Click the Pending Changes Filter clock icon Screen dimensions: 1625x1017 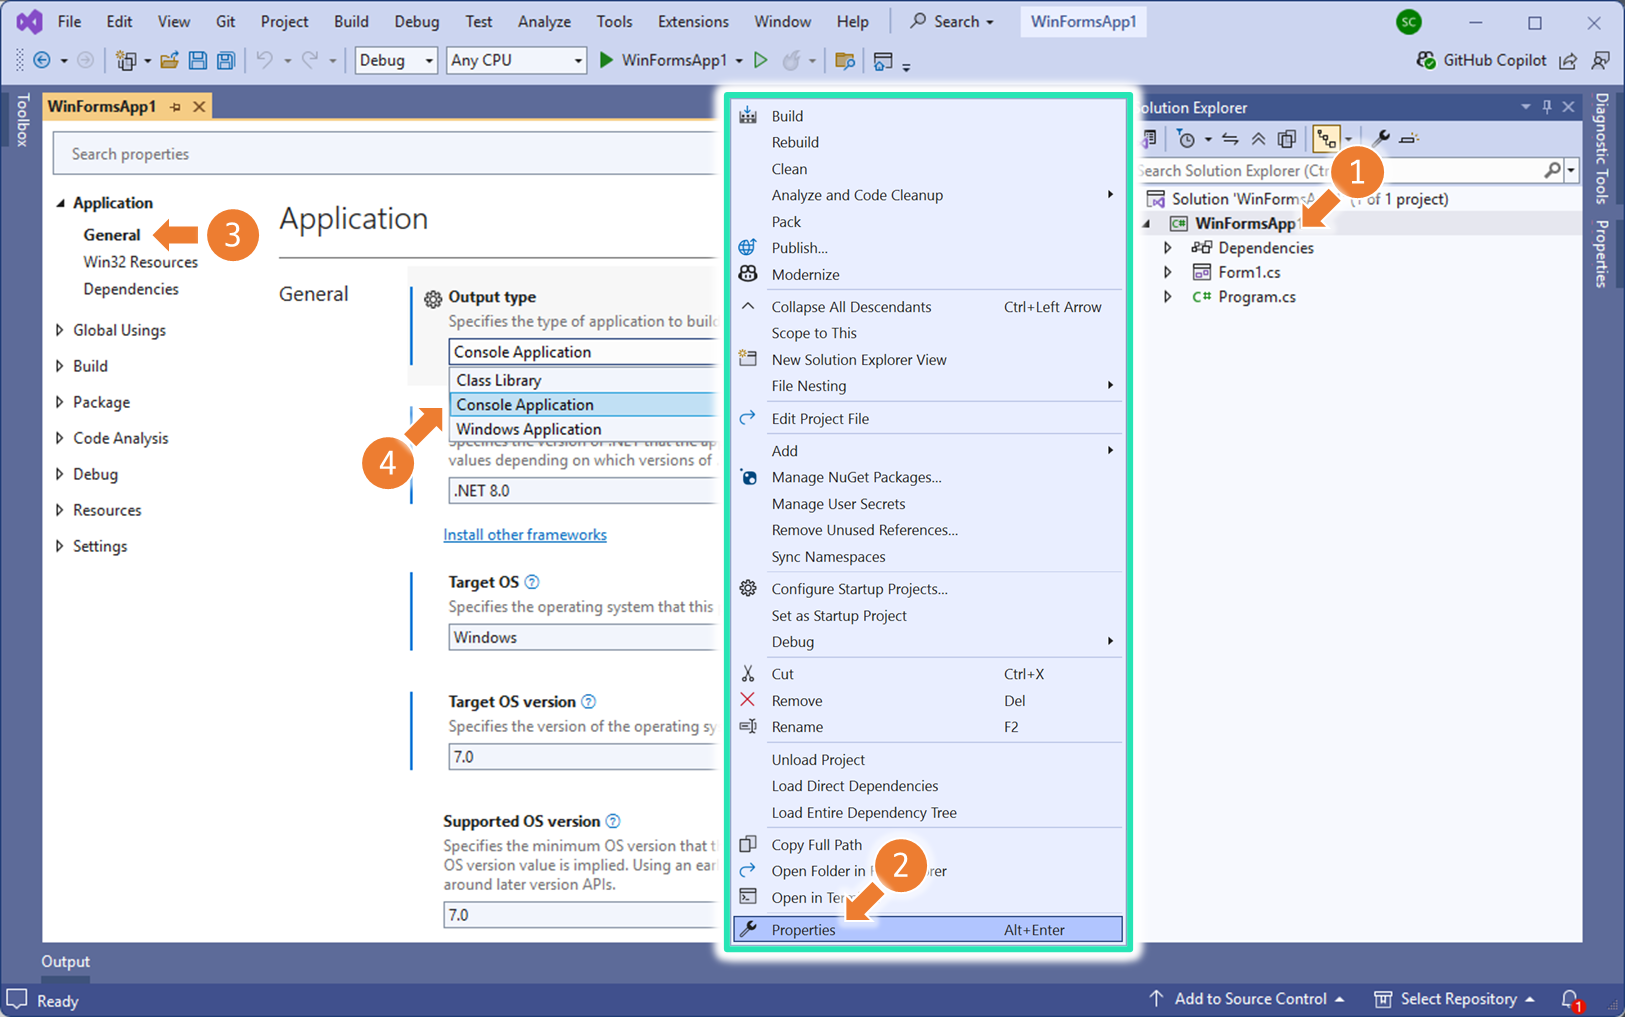click(1186, 139)
